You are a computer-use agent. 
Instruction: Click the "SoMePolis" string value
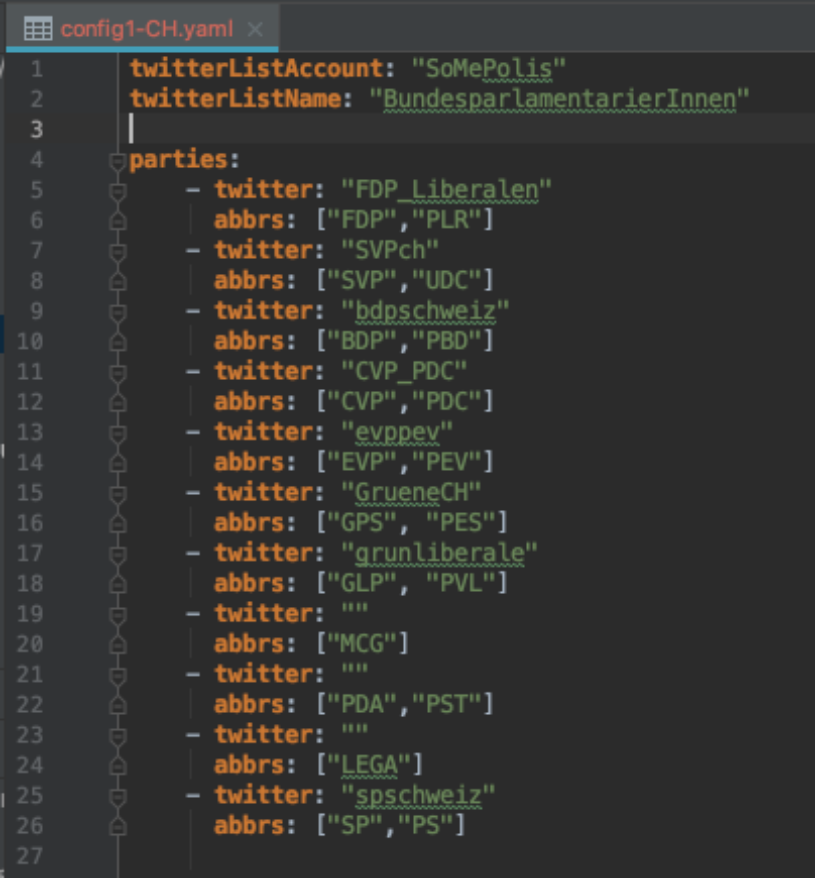(490, 69)
